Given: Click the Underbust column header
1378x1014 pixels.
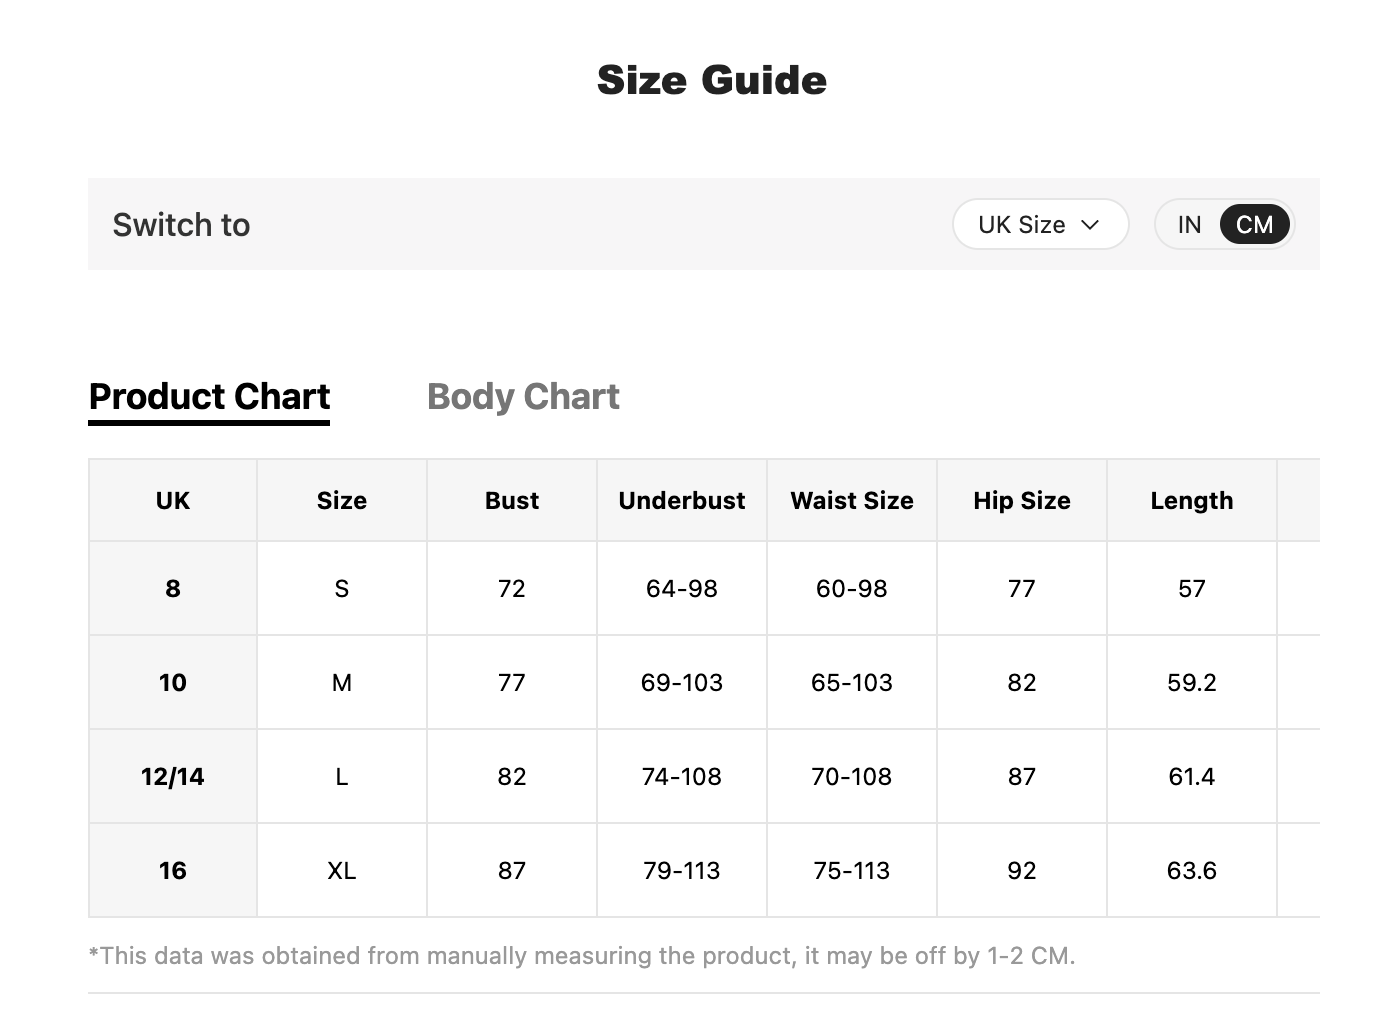Looking at the screenshot, I should [x=682, y=500].
